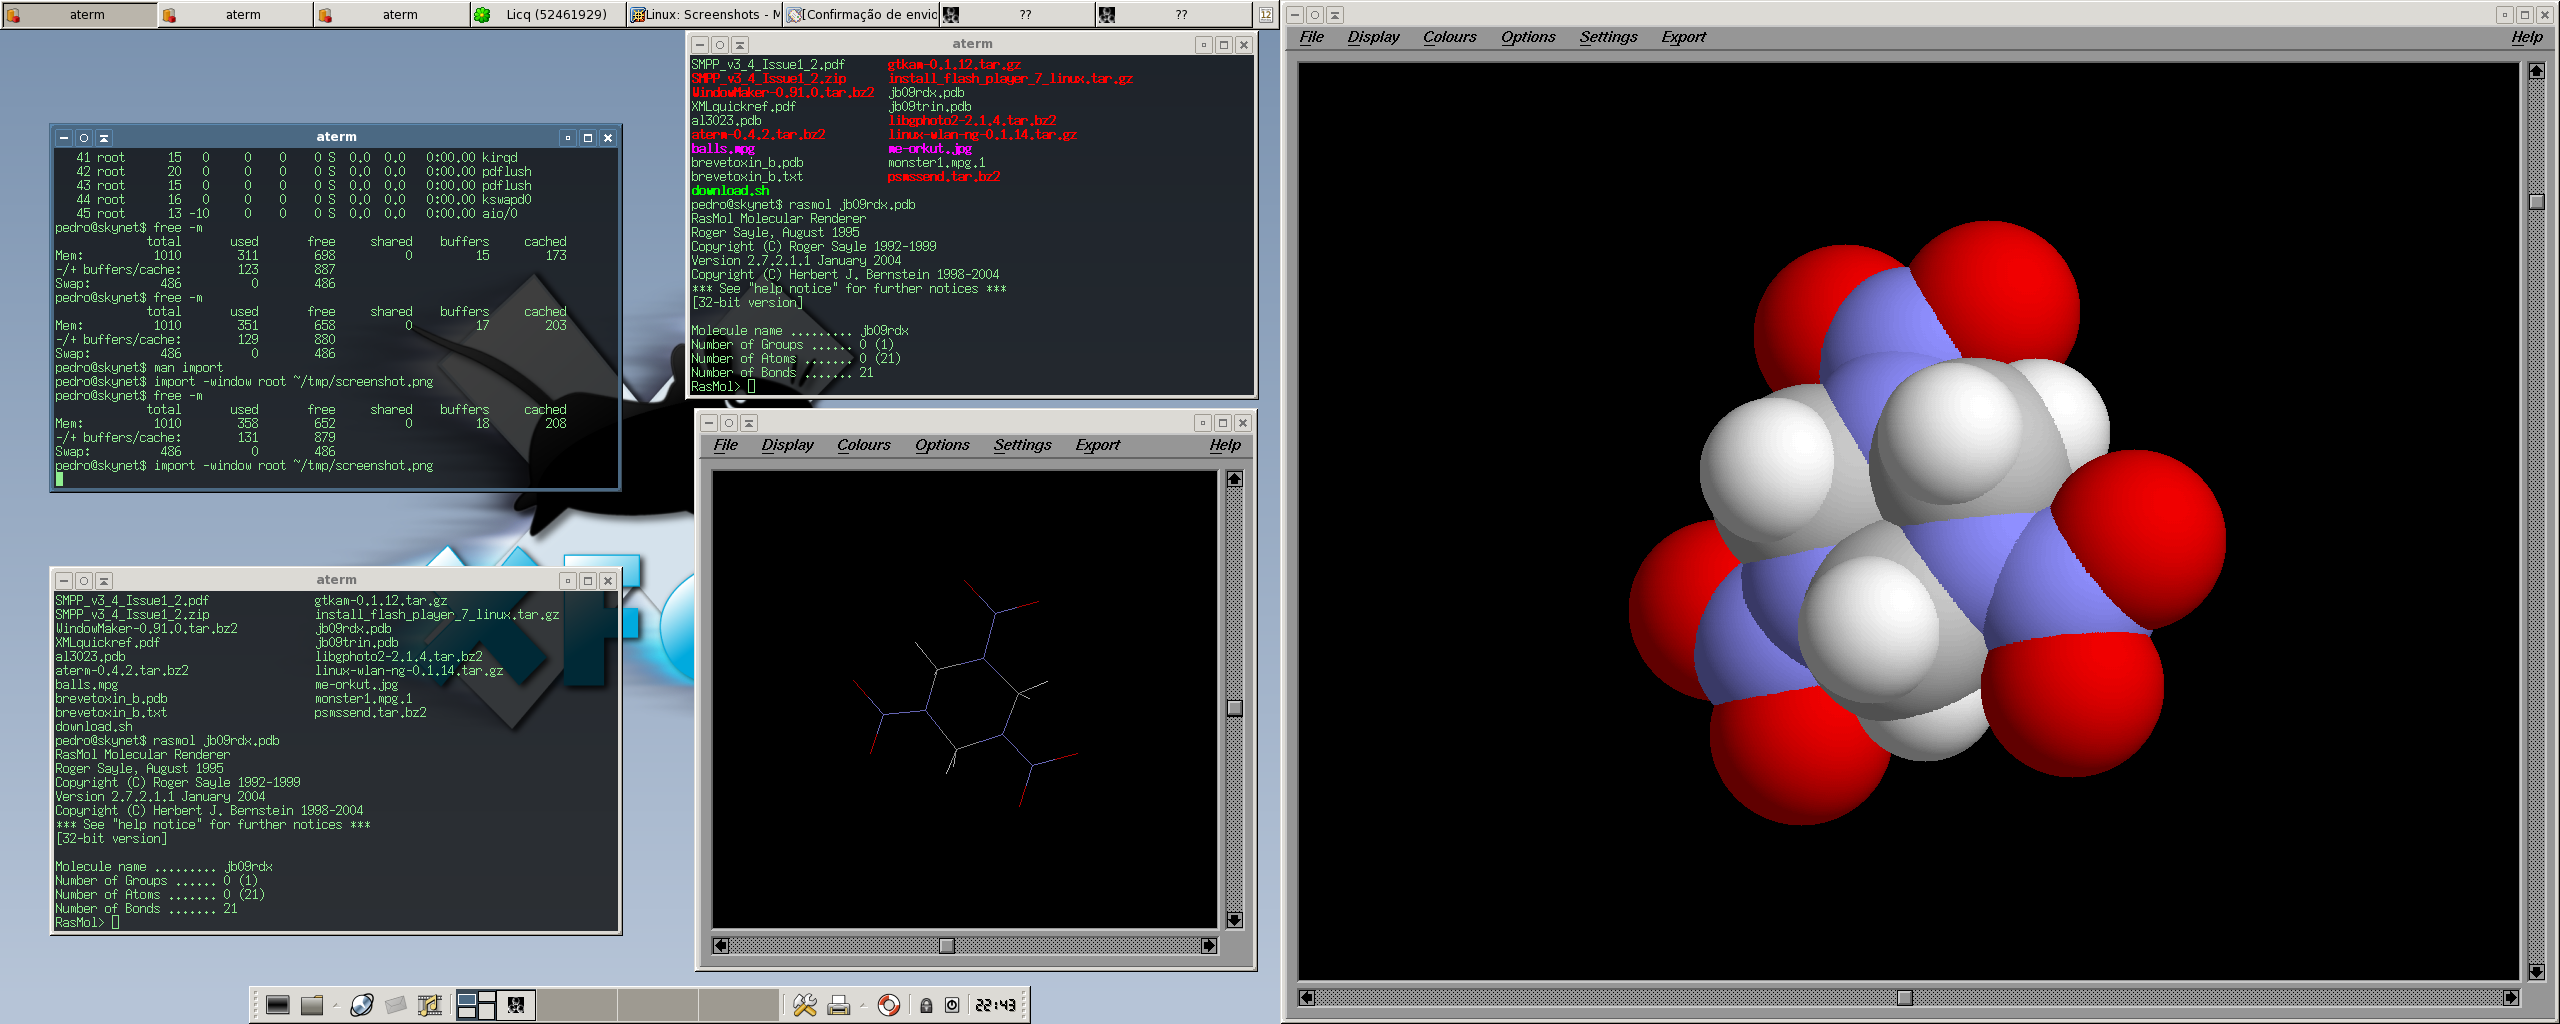Image resolution: width=2560 pixels, height=1024 pixels.
Task: Open the Display menu in the large RasMol window
Action: click(1373, 37)
